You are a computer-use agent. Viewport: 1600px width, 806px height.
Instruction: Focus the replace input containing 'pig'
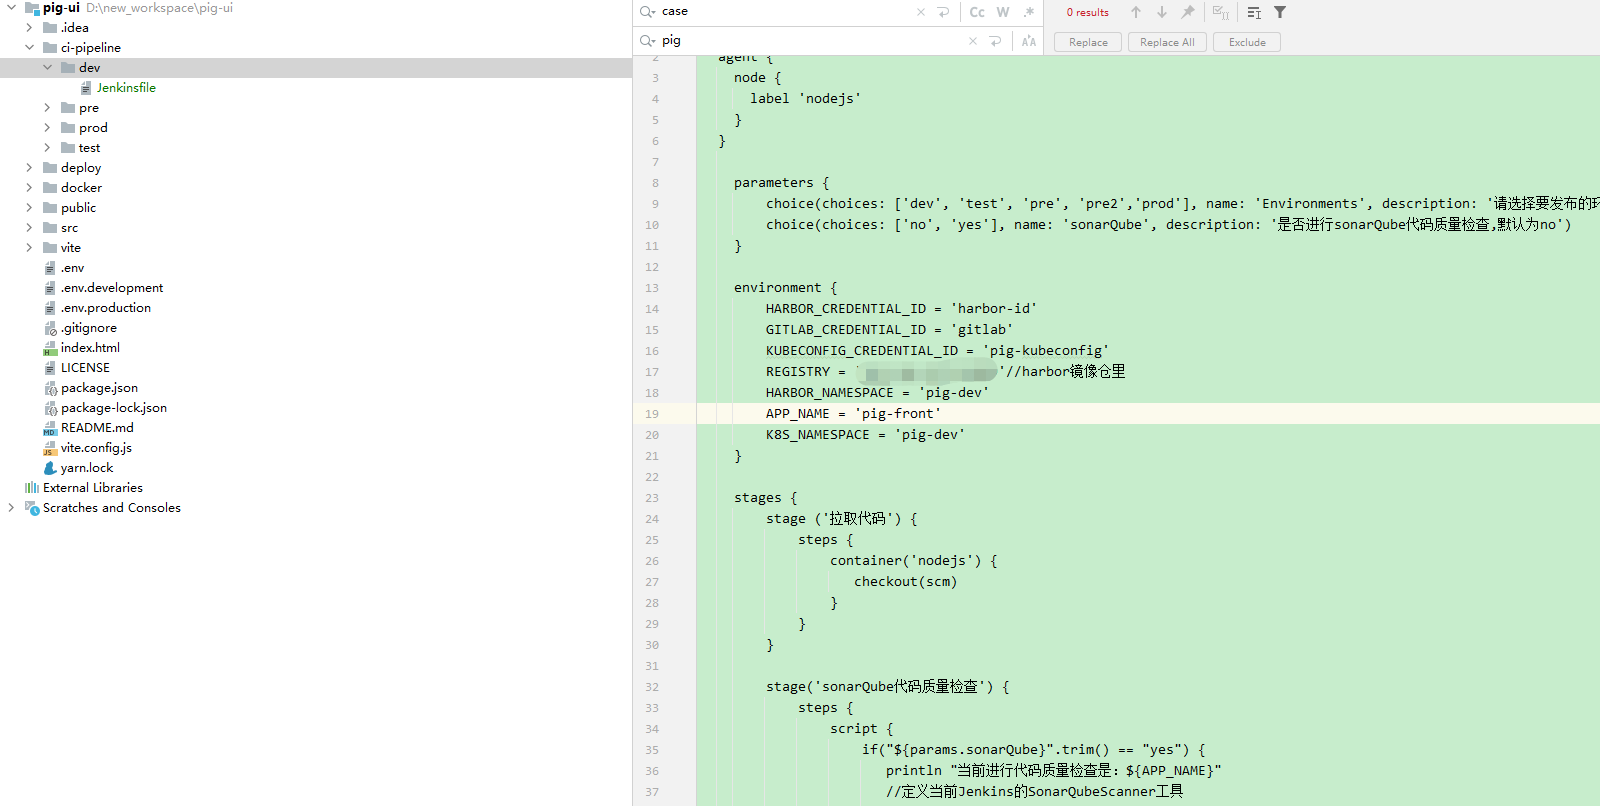click(811, 41)
